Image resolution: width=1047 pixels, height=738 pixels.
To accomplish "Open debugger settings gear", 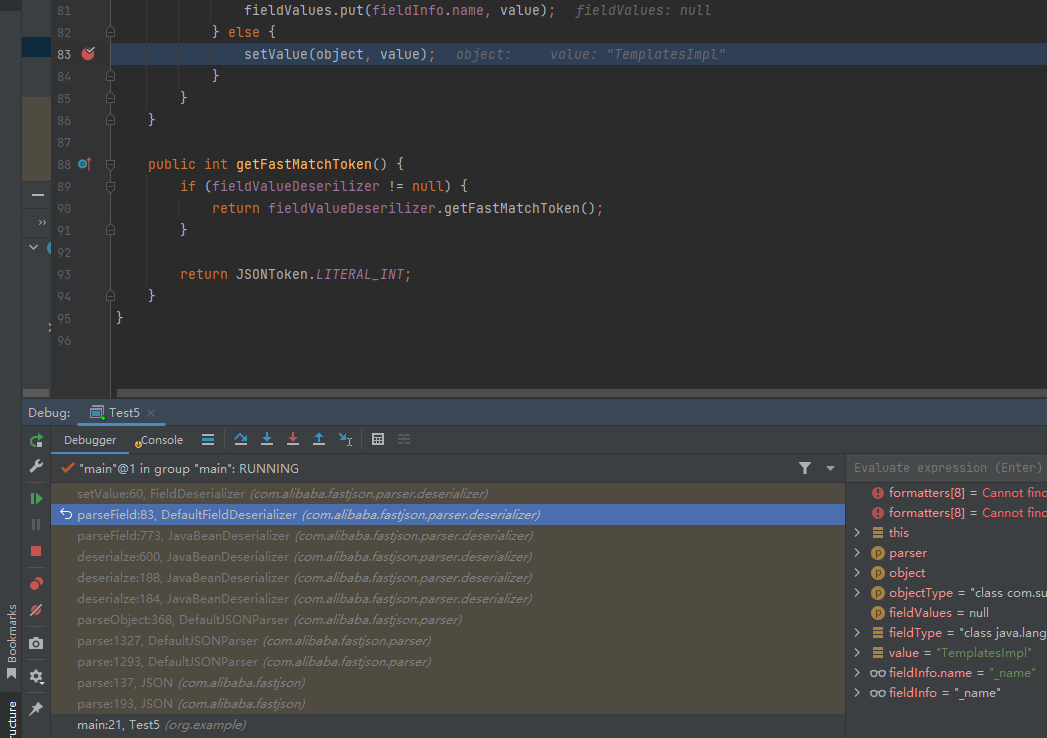I will click(36, 676).
